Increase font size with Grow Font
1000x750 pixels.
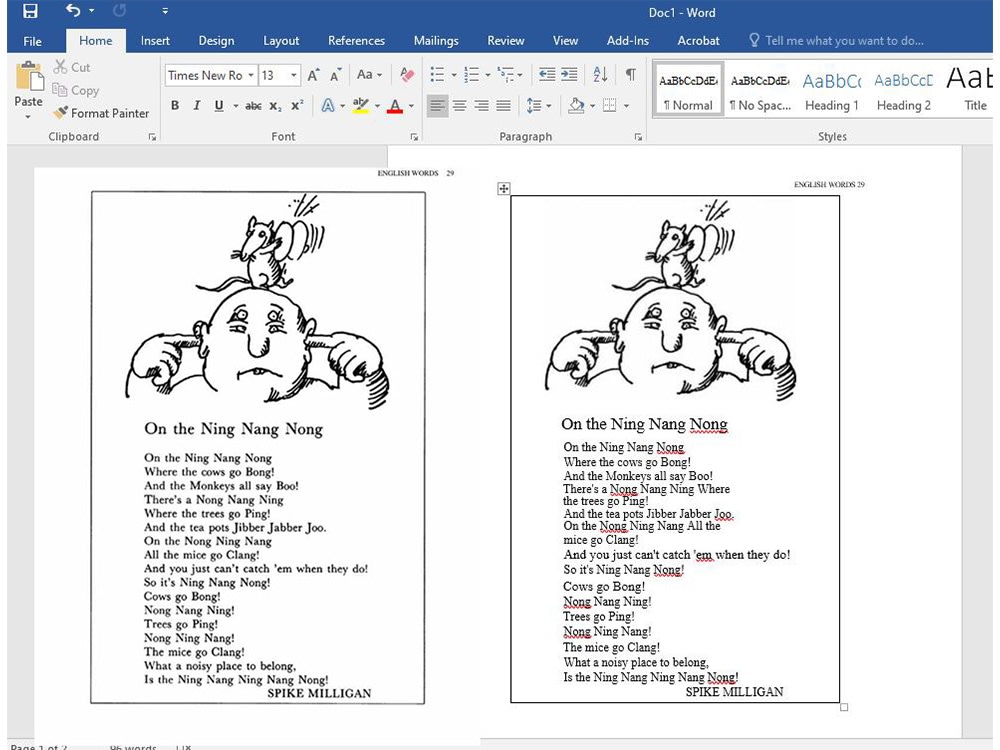[x=313, y=75]
